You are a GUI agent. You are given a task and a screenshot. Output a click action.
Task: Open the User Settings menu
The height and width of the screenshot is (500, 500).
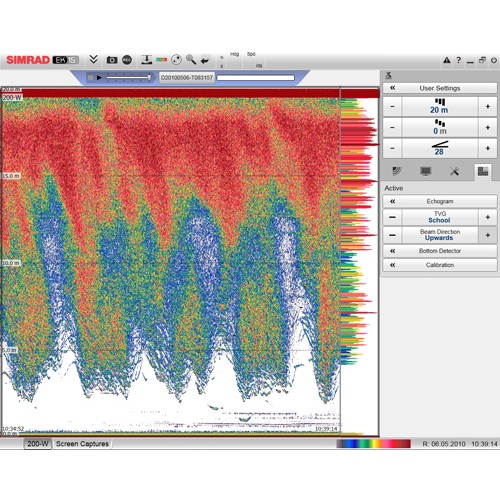pyautogui.click(x=440, y=88)
